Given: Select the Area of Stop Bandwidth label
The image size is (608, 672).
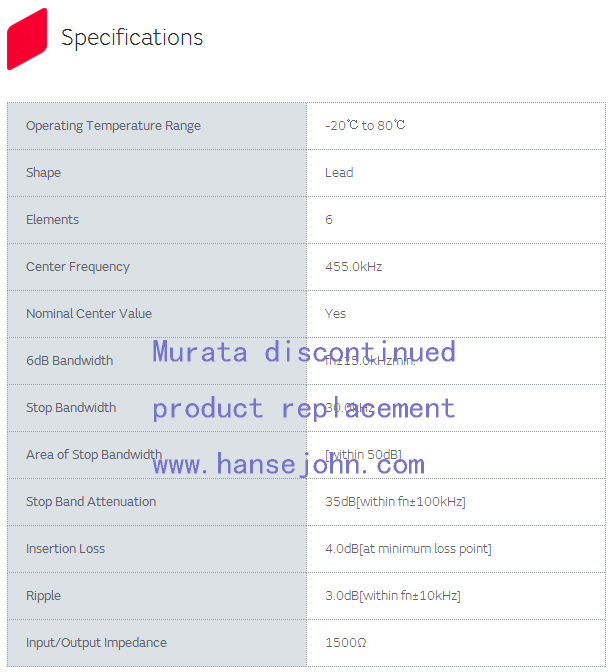Looking at the screenshot, I should pos(94,455).
